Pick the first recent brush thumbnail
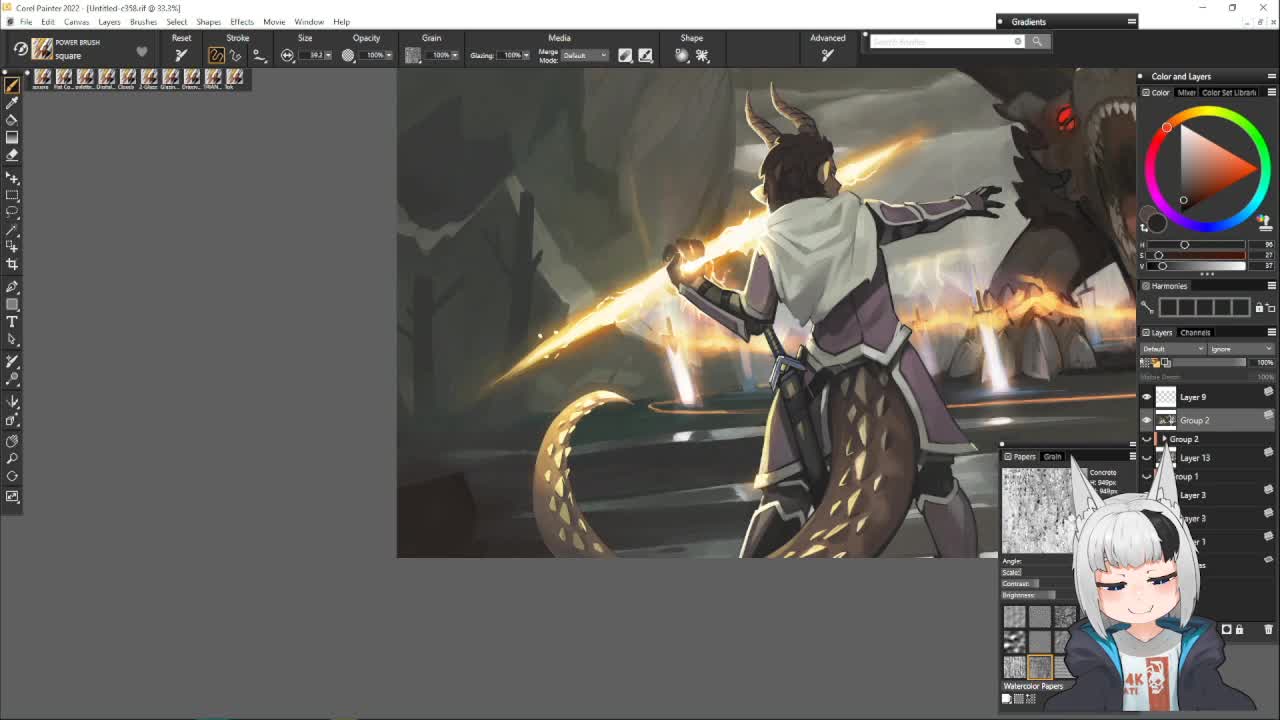 42,77
